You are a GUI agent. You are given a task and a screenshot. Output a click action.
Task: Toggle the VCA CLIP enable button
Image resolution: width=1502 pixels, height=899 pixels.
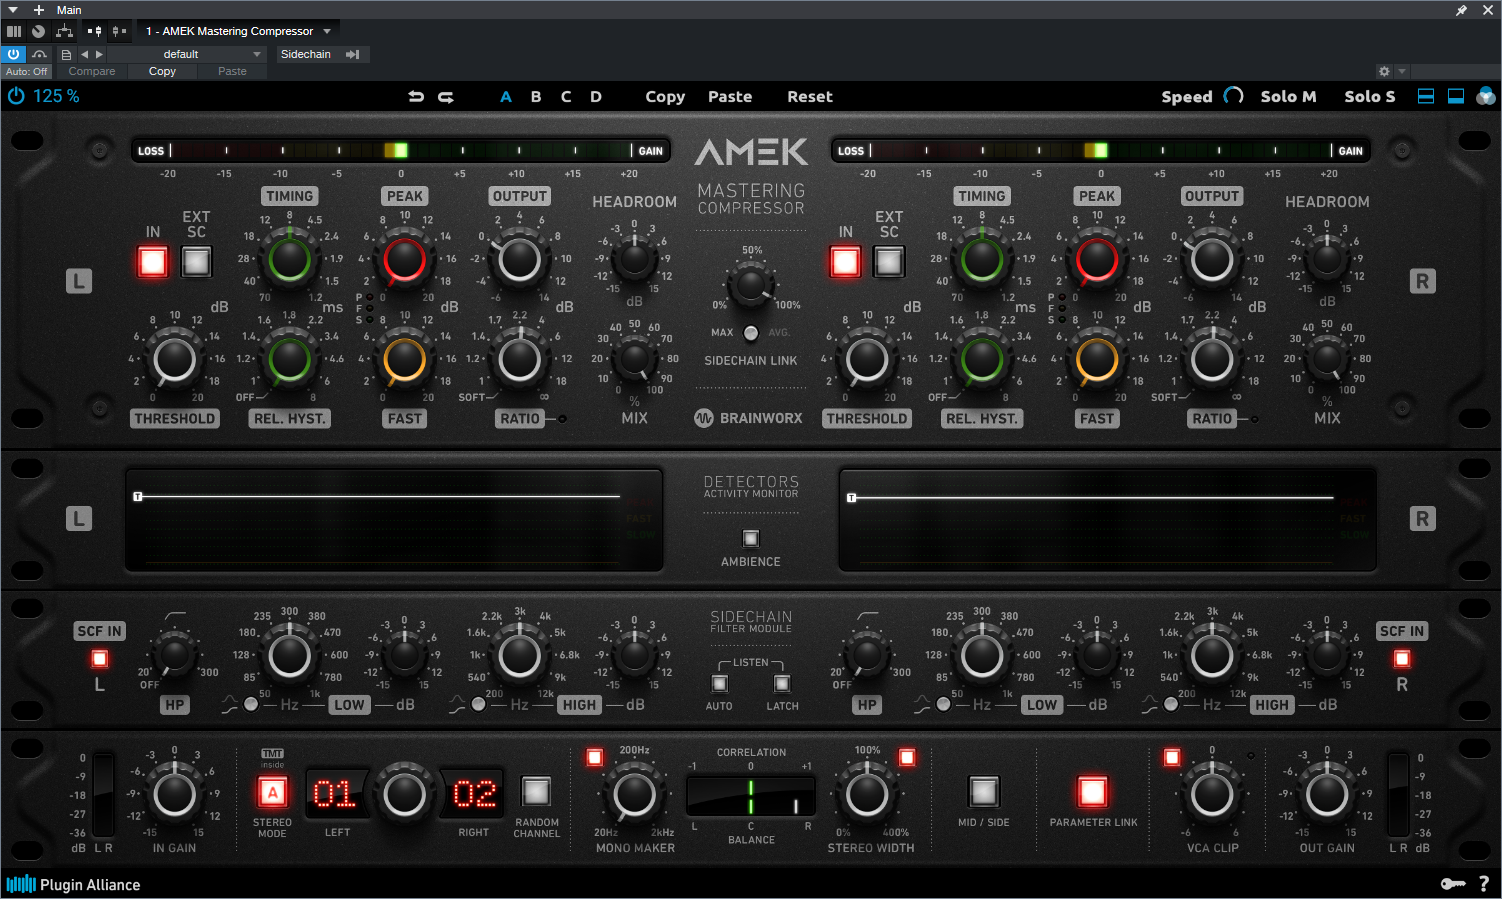(x=1172, y=757)
